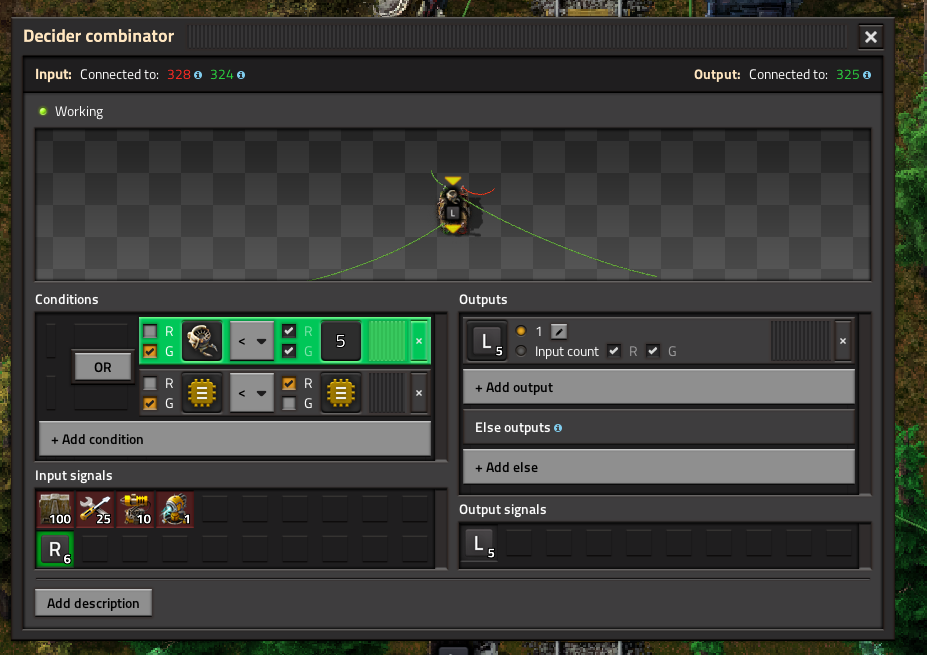Click the roboport input signal showing 1
Image resolution: width=927 pixels, height=655 pixels.
click(x=176, y=510)
